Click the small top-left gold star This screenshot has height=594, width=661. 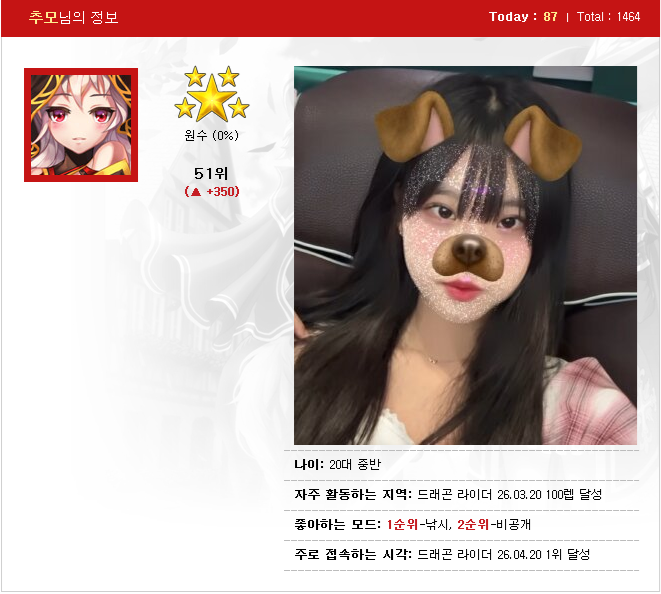195,77
